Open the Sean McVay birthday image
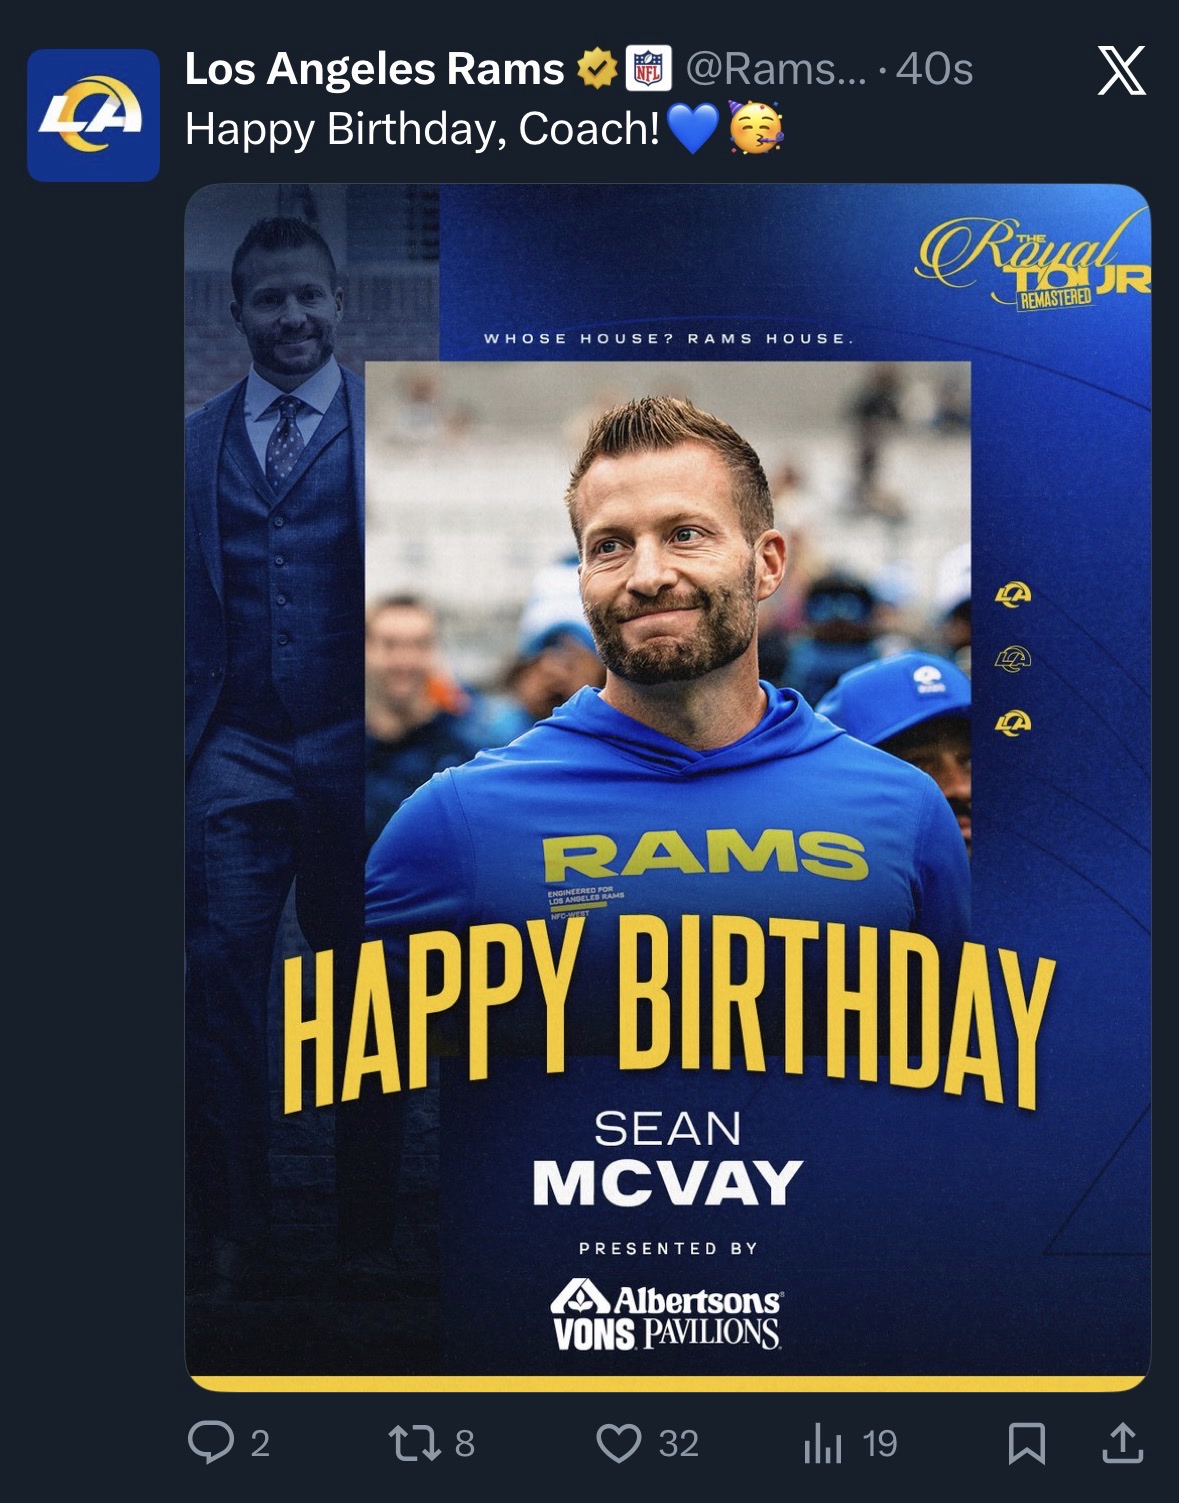This screenshot has height=1503, width=1179. (667, 787)
